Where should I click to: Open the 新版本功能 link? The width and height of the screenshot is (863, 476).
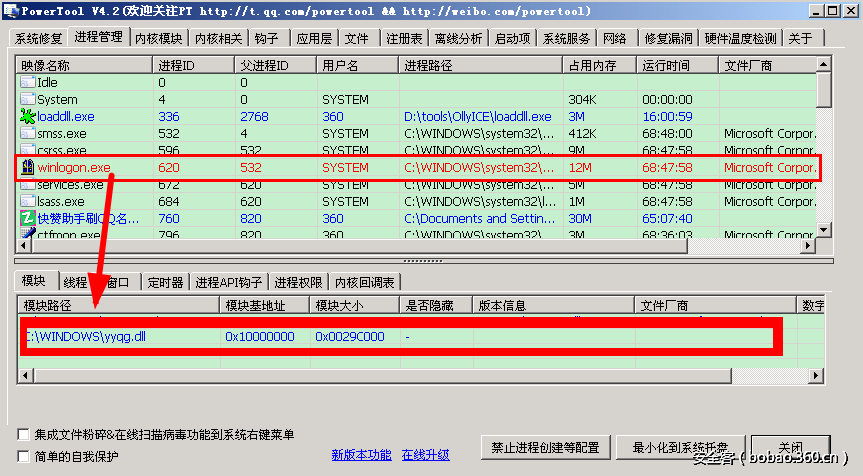(x=361, y=455)
